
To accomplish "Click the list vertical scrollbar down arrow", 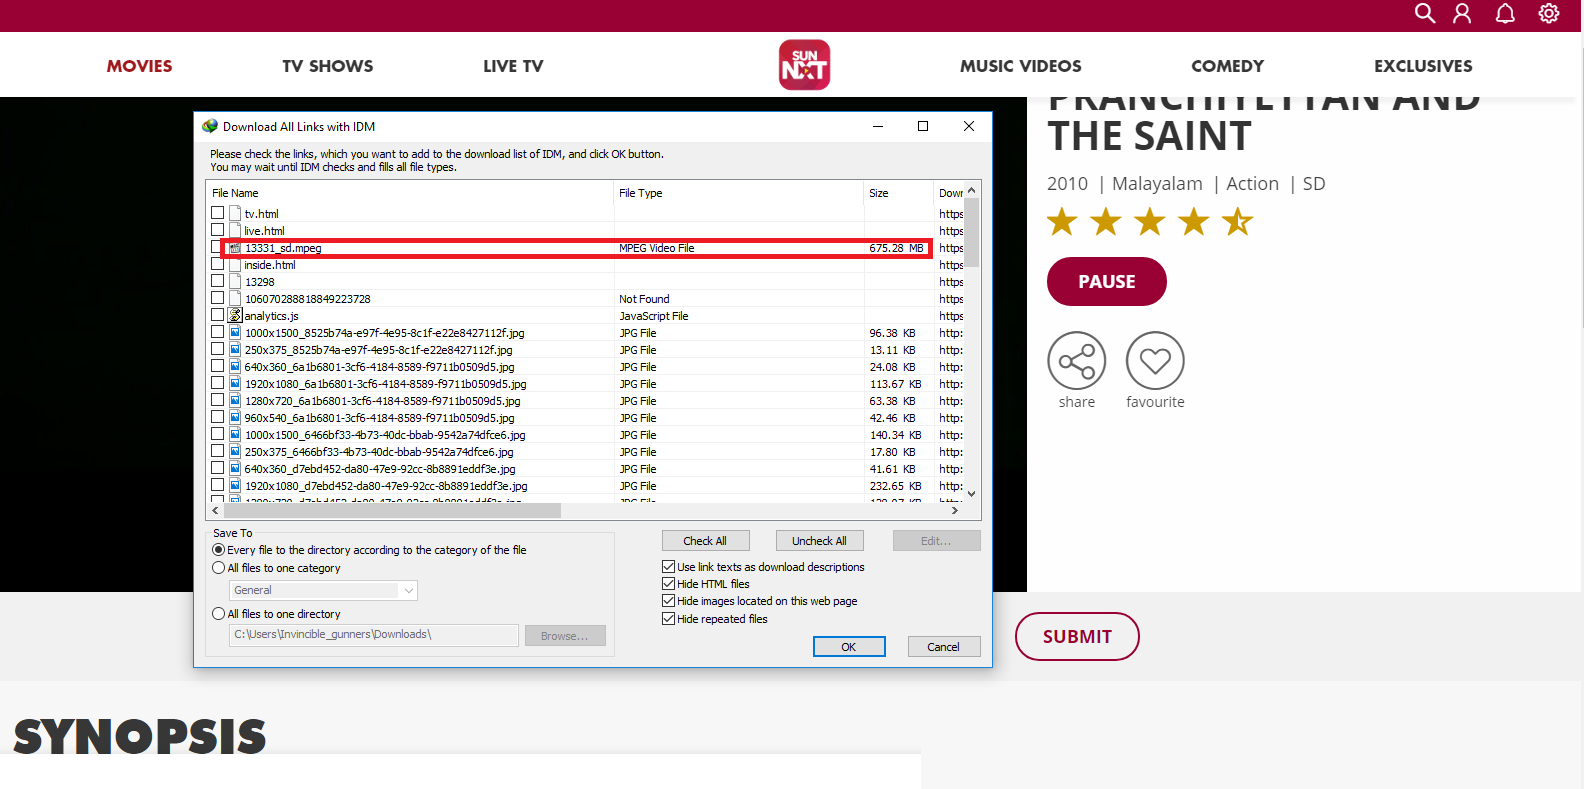I will point(971,494).
